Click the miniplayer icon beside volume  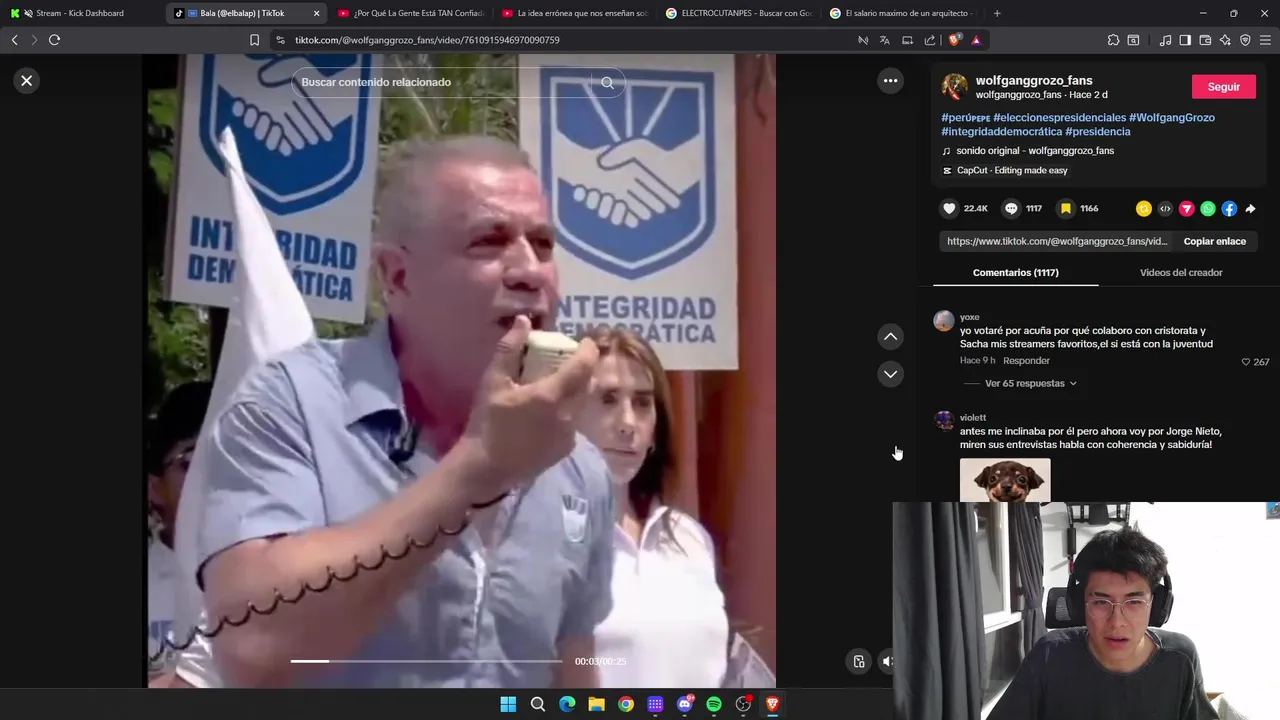click(859, 661)
